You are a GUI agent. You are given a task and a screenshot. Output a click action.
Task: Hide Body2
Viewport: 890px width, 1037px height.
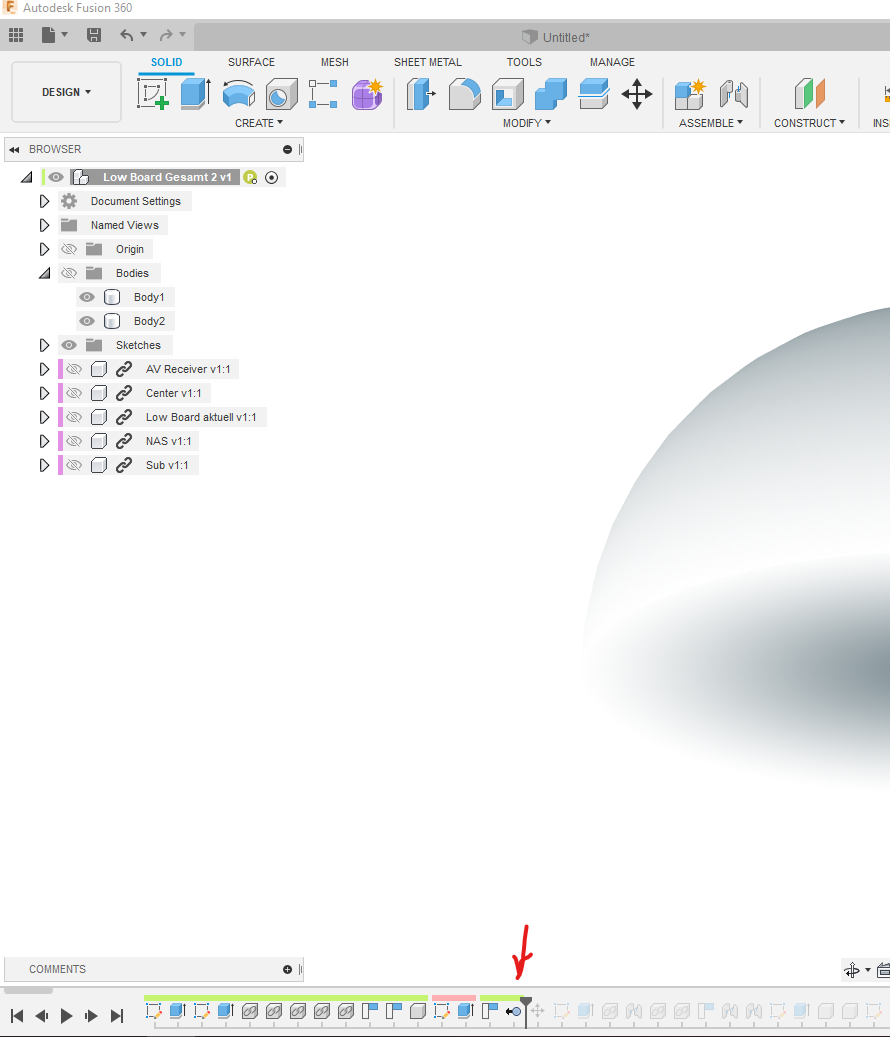tap(87, 321)
